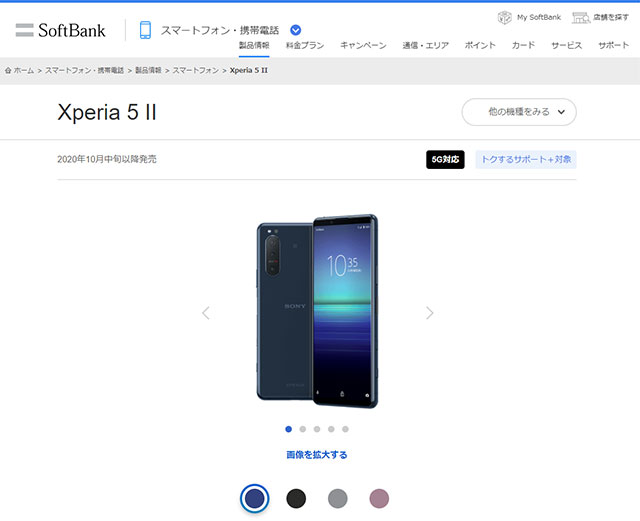Click the My SoftBank cube icon
This screenshot has height=521, width=640.
pyautogui.click(x=504, y=18)
